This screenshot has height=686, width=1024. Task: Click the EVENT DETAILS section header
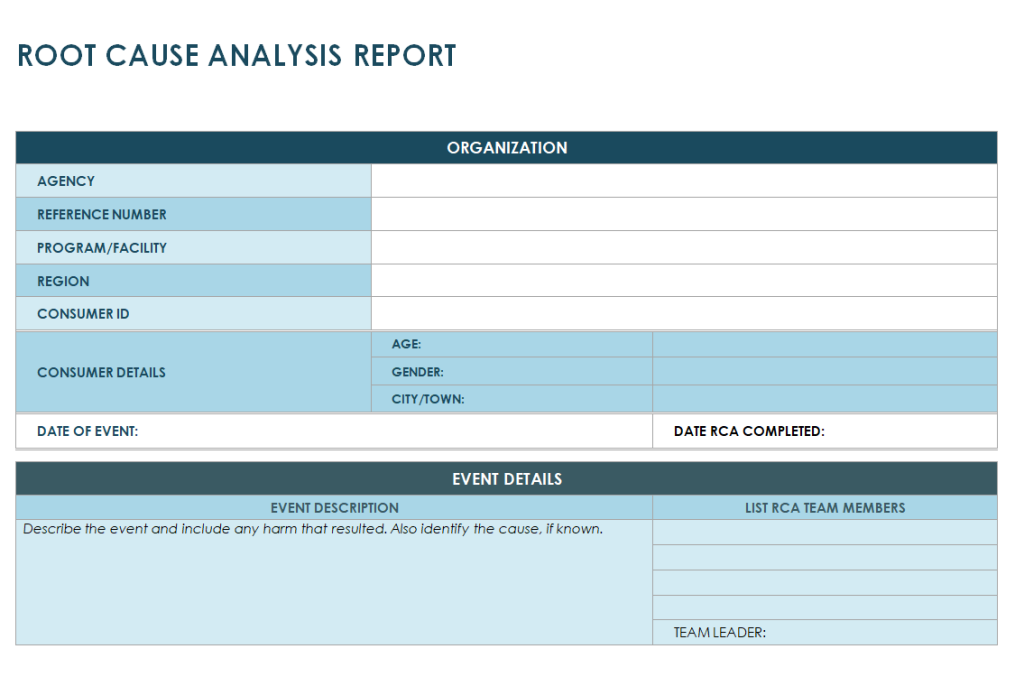[506, 479]
